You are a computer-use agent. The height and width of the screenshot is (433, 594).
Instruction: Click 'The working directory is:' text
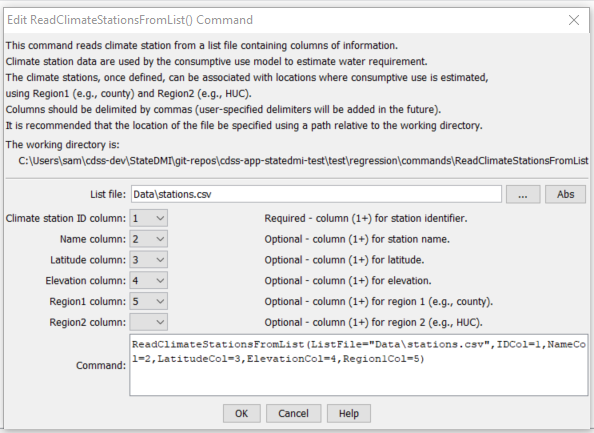pos(63,145)
